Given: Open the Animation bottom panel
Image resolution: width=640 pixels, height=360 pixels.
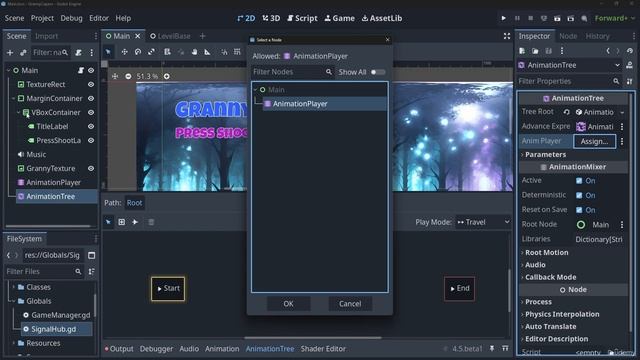Looking at the screenshot, I should click(x=222, y=349).
